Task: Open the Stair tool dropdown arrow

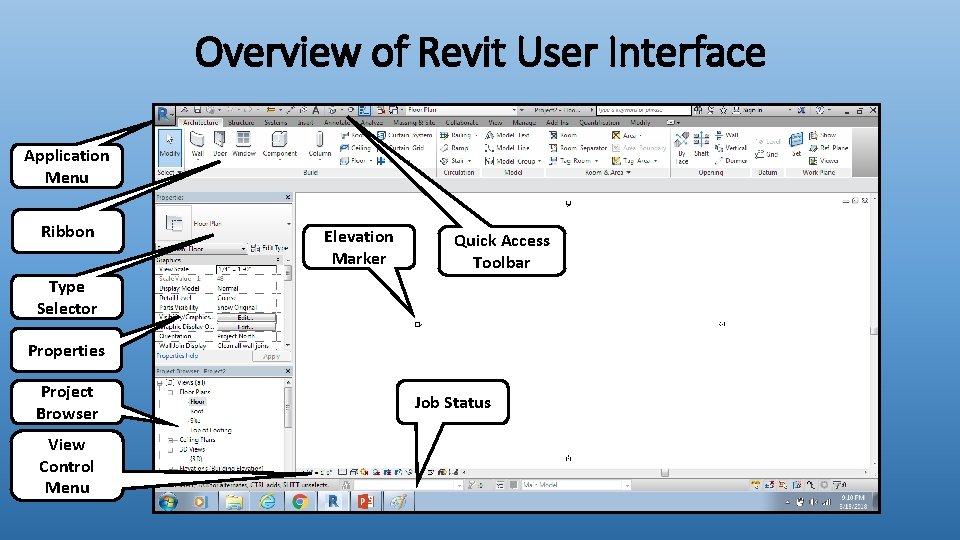Action: click(x=470, y=161)
